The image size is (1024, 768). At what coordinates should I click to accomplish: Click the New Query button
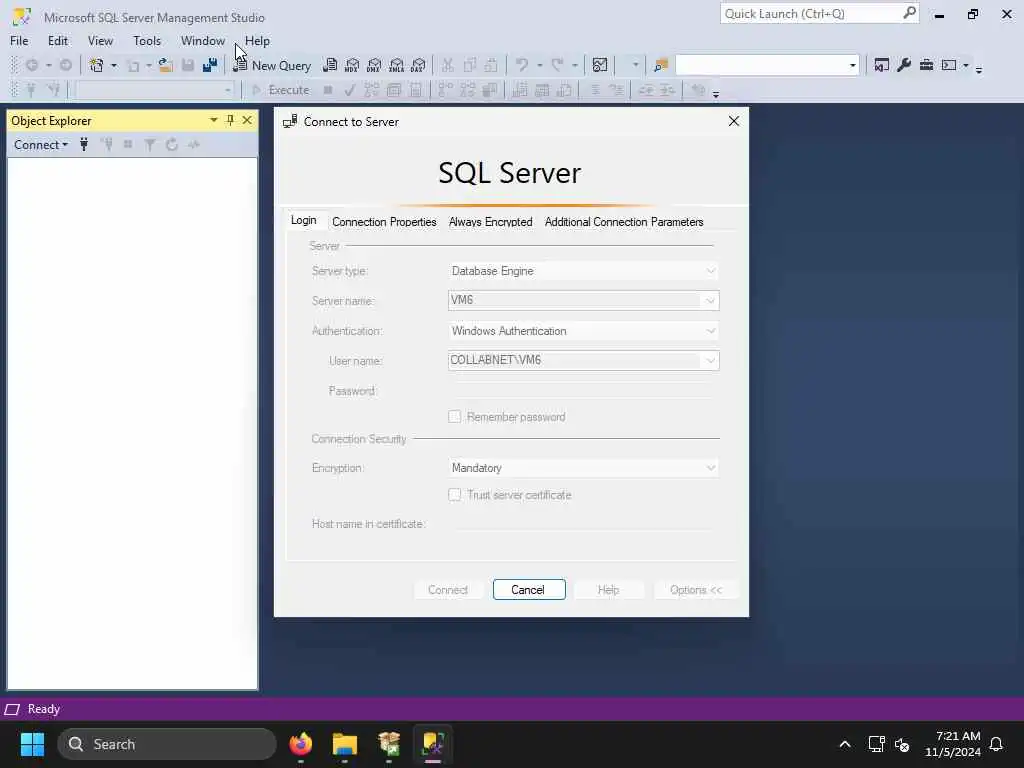click(x=273, y=65)
